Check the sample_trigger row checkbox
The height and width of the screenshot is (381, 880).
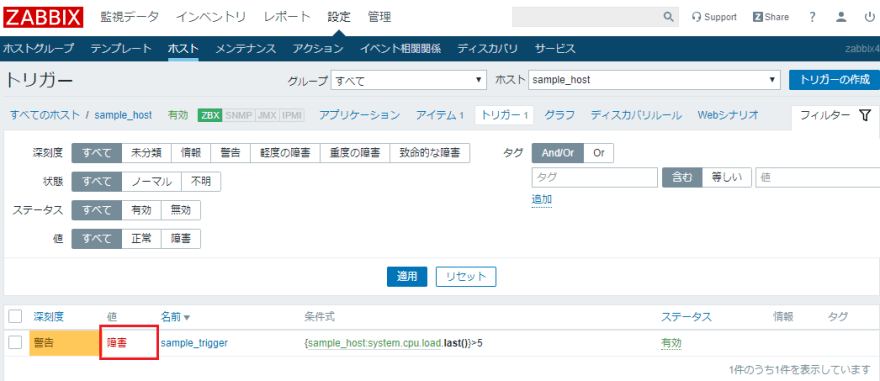(x=15, y=342)
